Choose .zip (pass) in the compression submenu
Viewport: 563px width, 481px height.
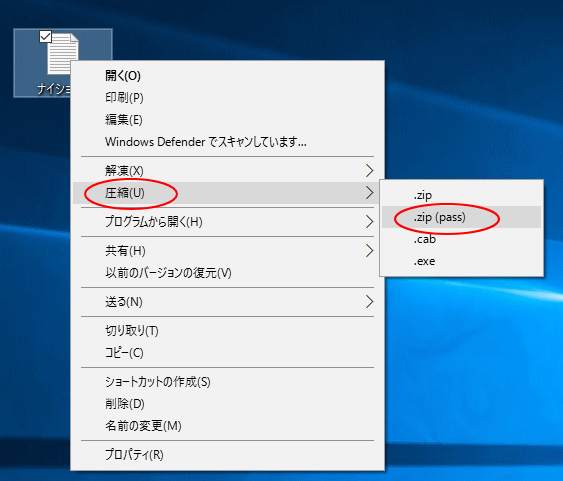(x=461, y=217)
